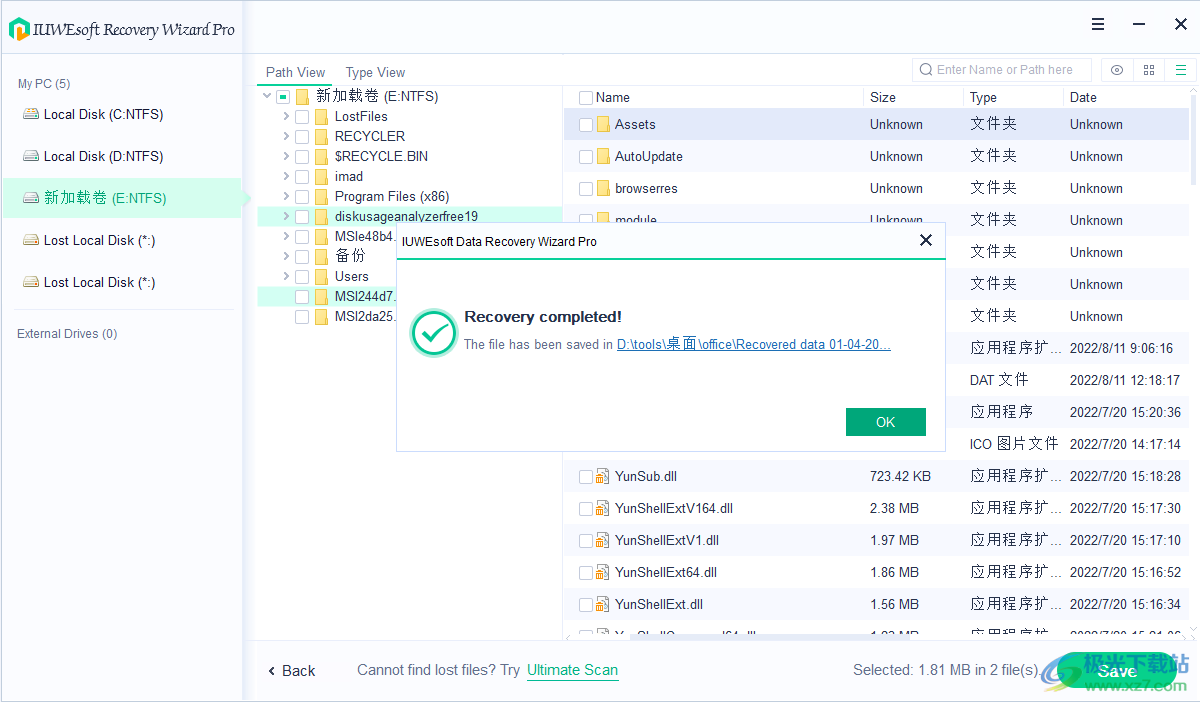Click the search magnifier icon
The width and height of the screenshot is (1200, 702).
tap(925, 69)
